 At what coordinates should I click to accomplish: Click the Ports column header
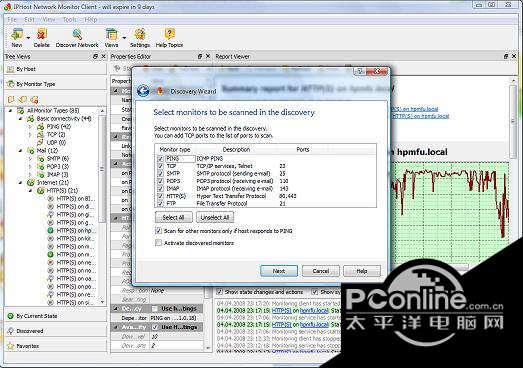click(303, 149)
